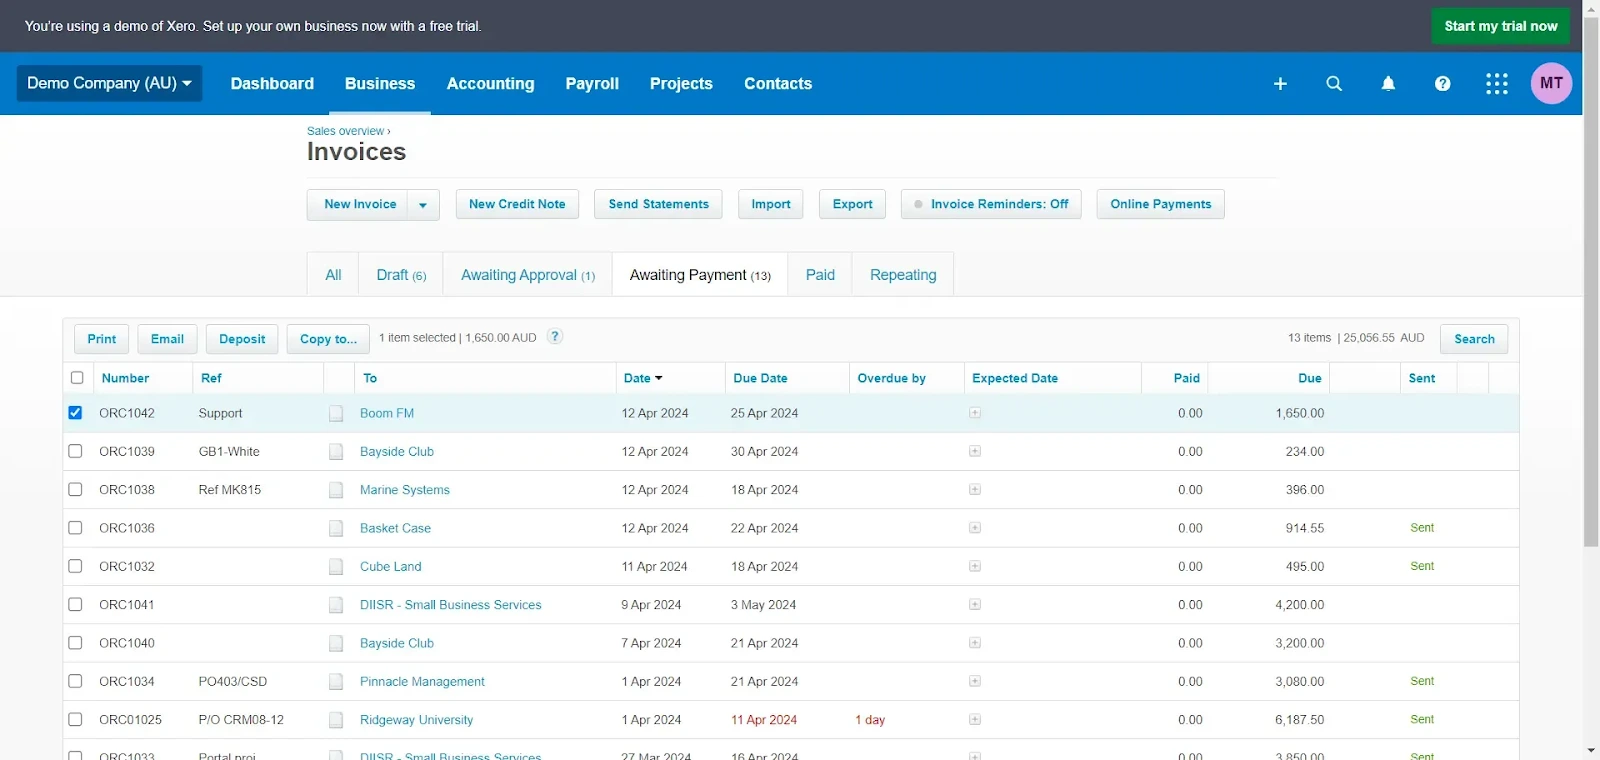The width and height of the screenshot is (1600, 760).
Task: Click the Import button
Action: [771, 204]
